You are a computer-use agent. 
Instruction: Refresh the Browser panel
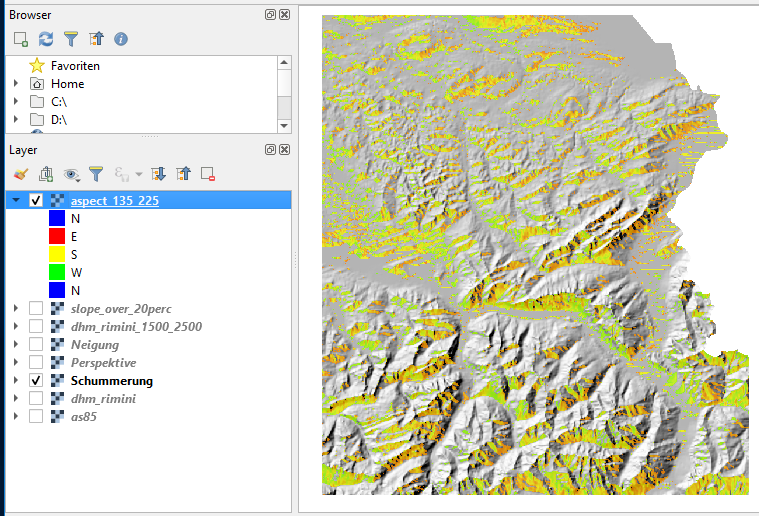tap(45, 39)
